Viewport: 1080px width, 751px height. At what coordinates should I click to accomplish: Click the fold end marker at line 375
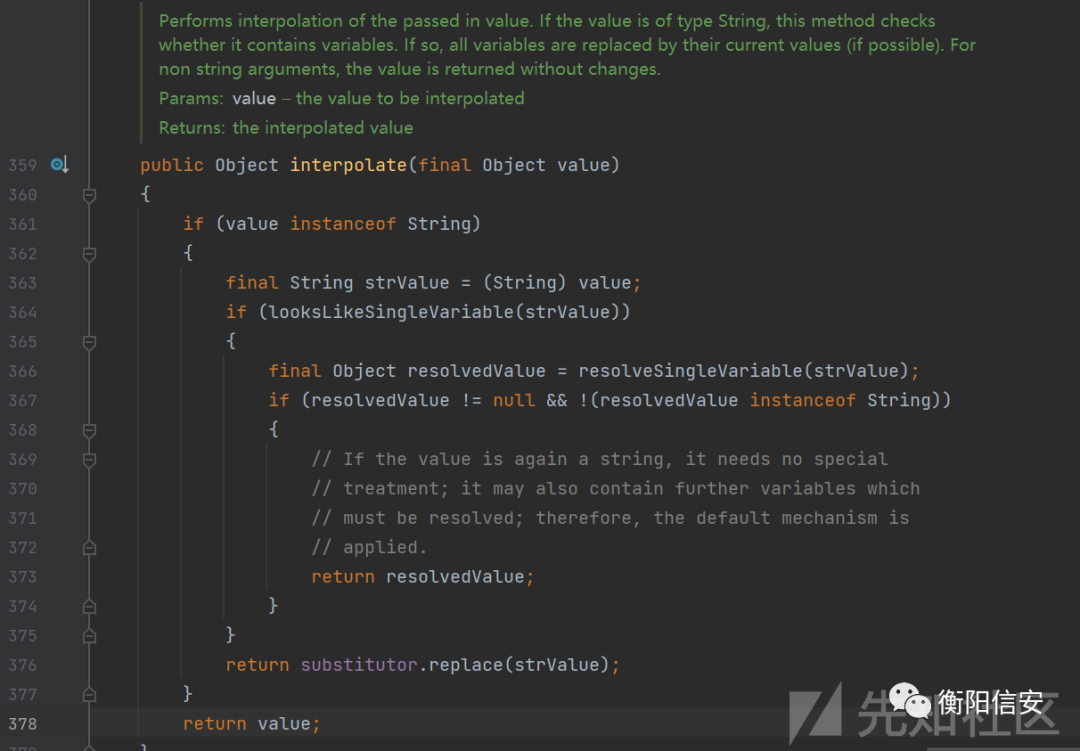coord(89,636)
